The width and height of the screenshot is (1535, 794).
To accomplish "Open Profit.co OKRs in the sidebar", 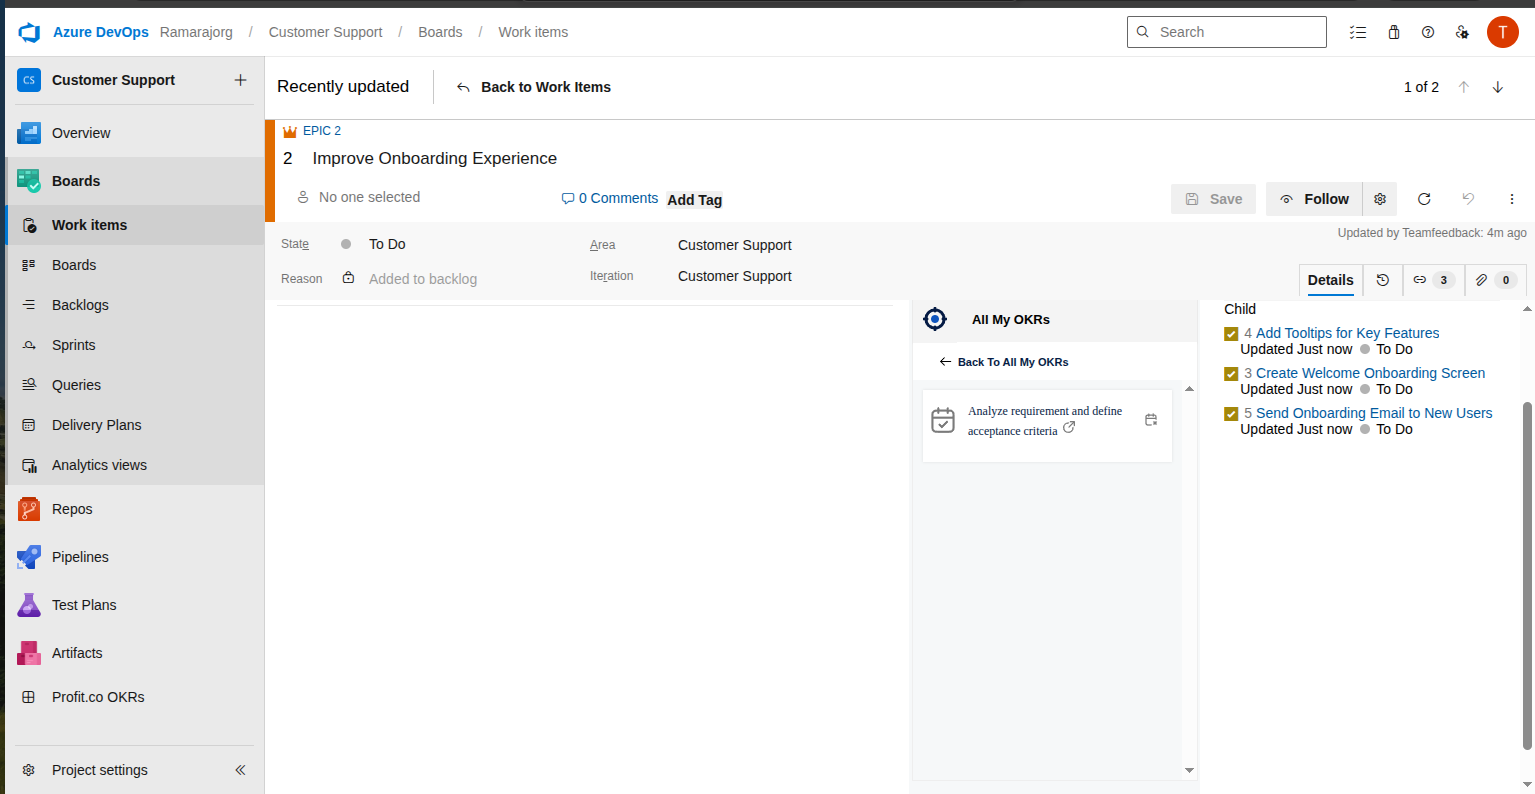I will tap(135, 697).
